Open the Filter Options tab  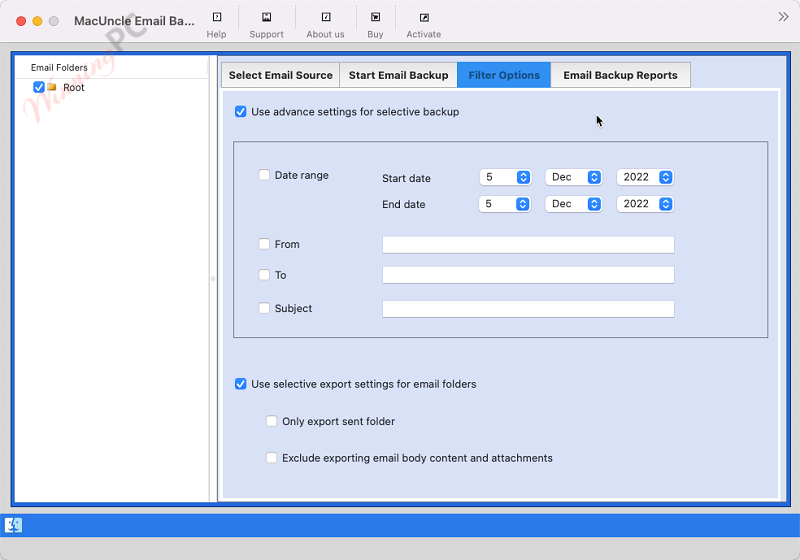tap(504, 75)
